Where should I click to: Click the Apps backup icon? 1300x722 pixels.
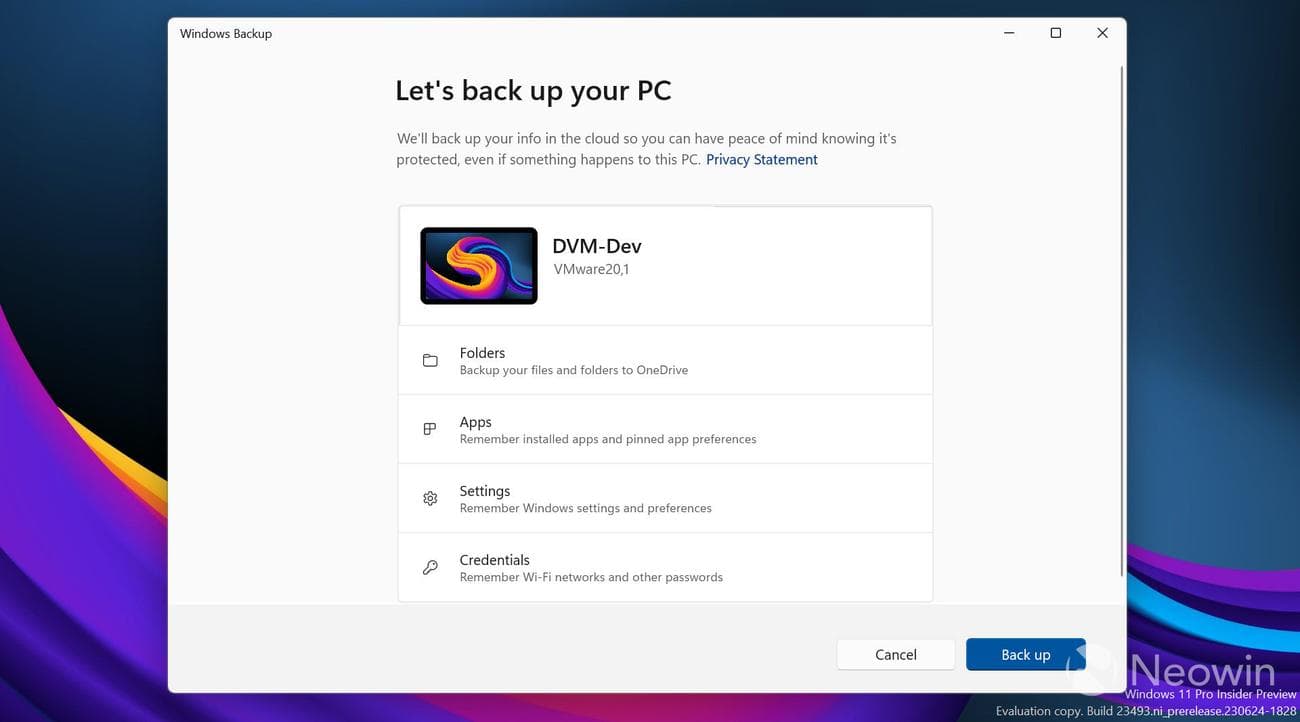point(430,429)
